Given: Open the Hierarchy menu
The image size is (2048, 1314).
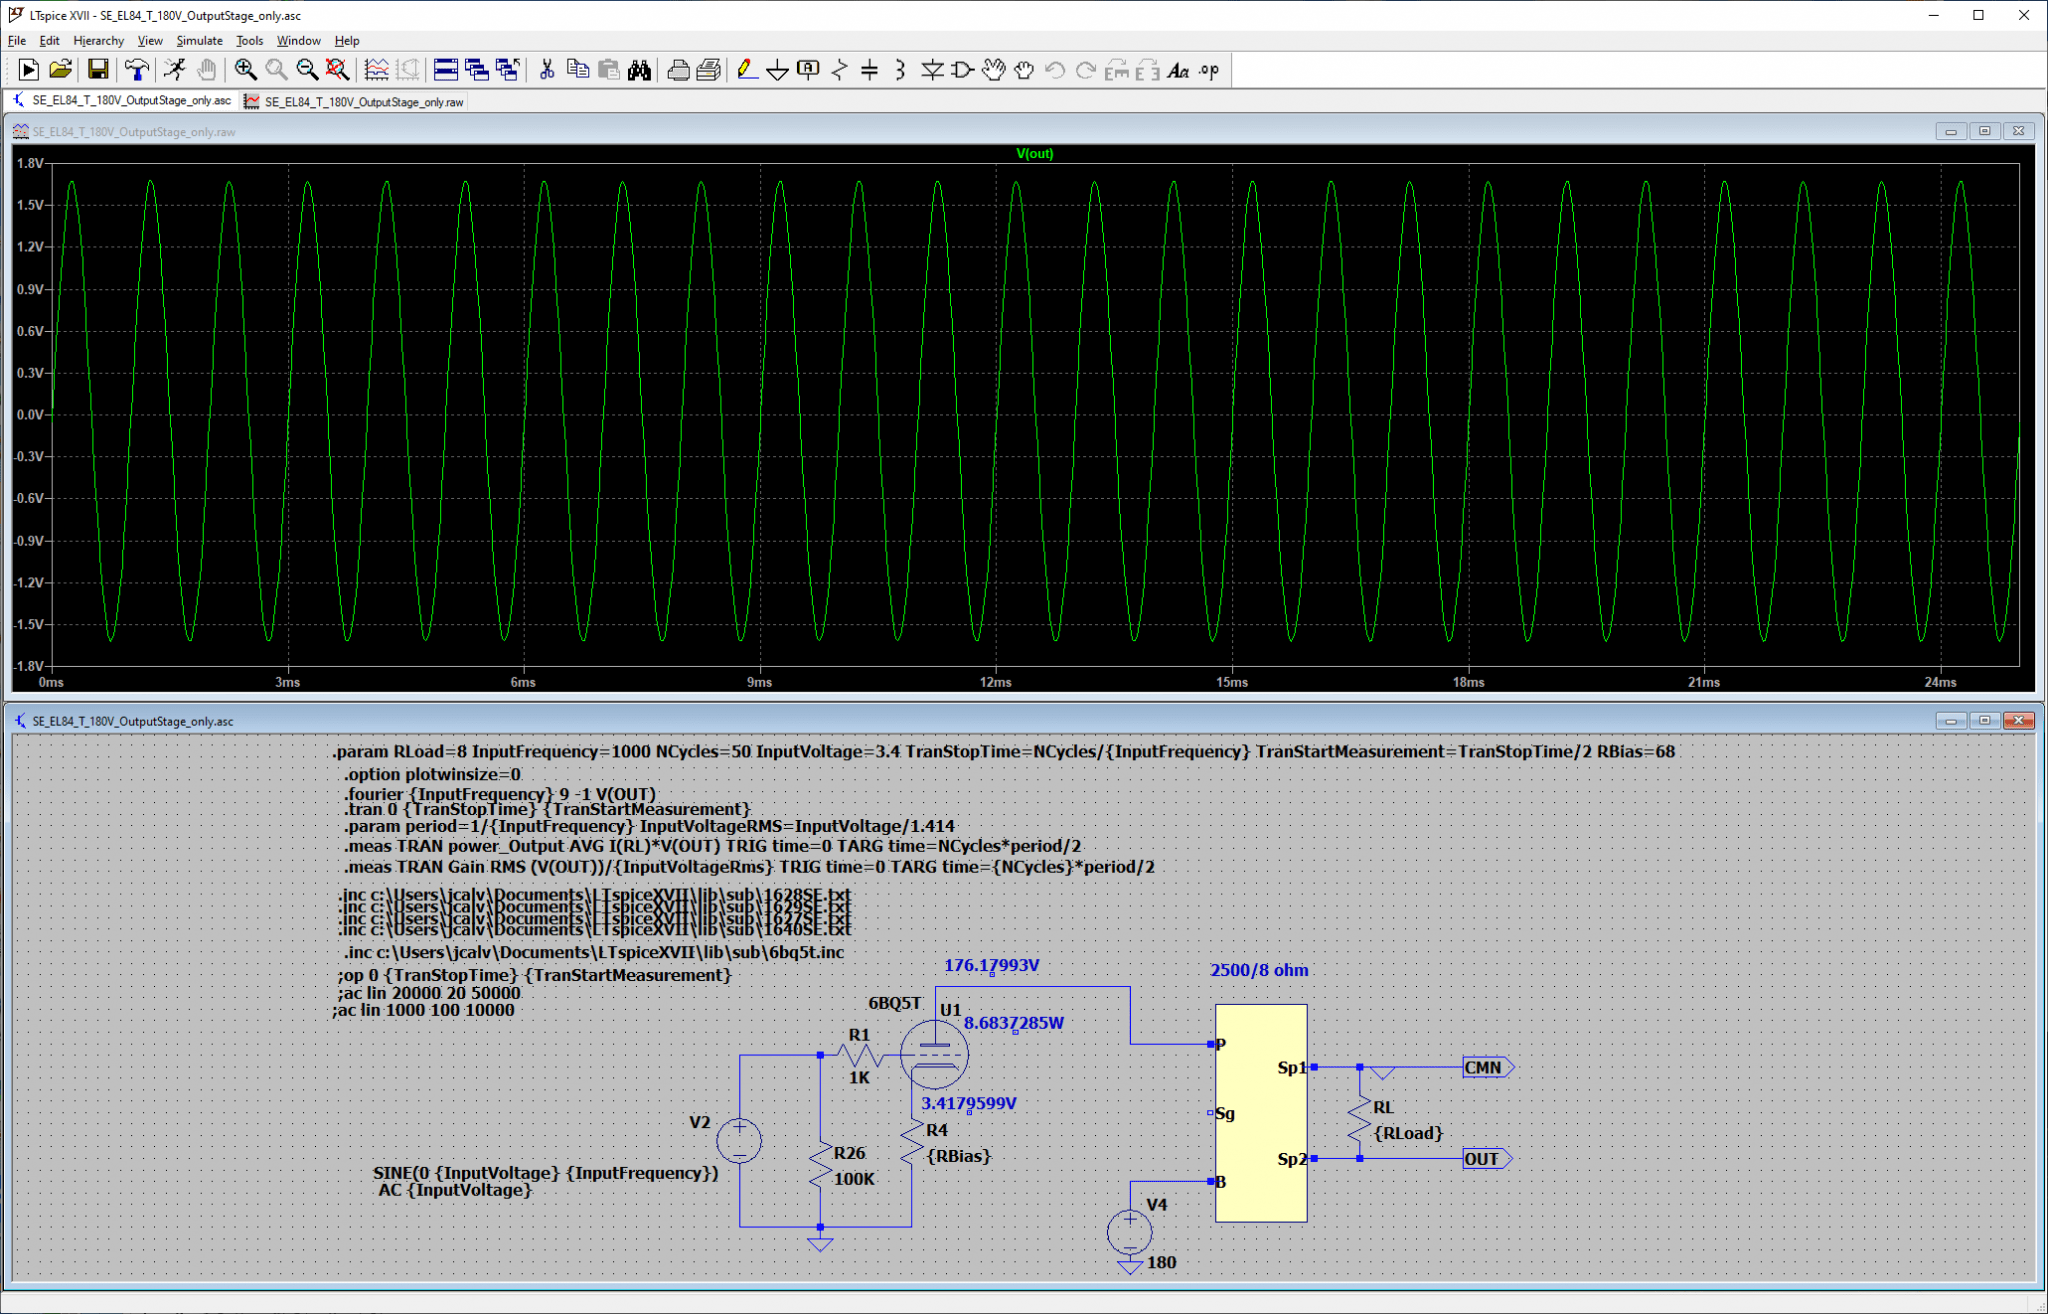Looking at the screenshot, I should [x=99, y=40].
